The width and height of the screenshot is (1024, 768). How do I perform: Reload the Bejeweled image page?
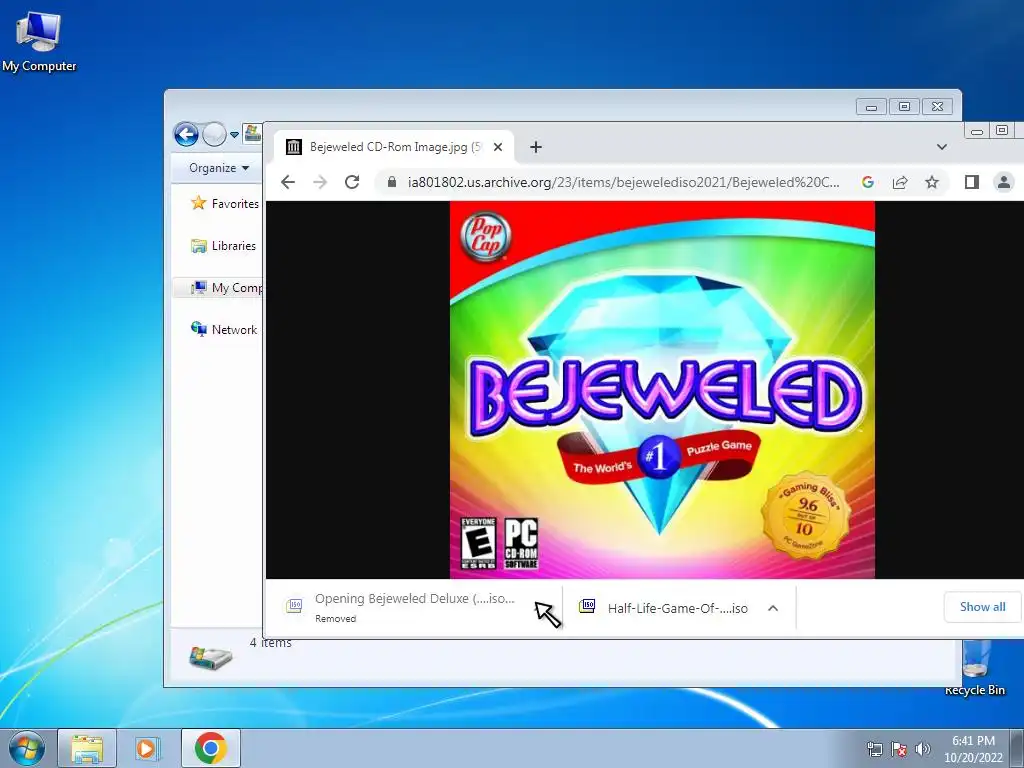point(352,182)
